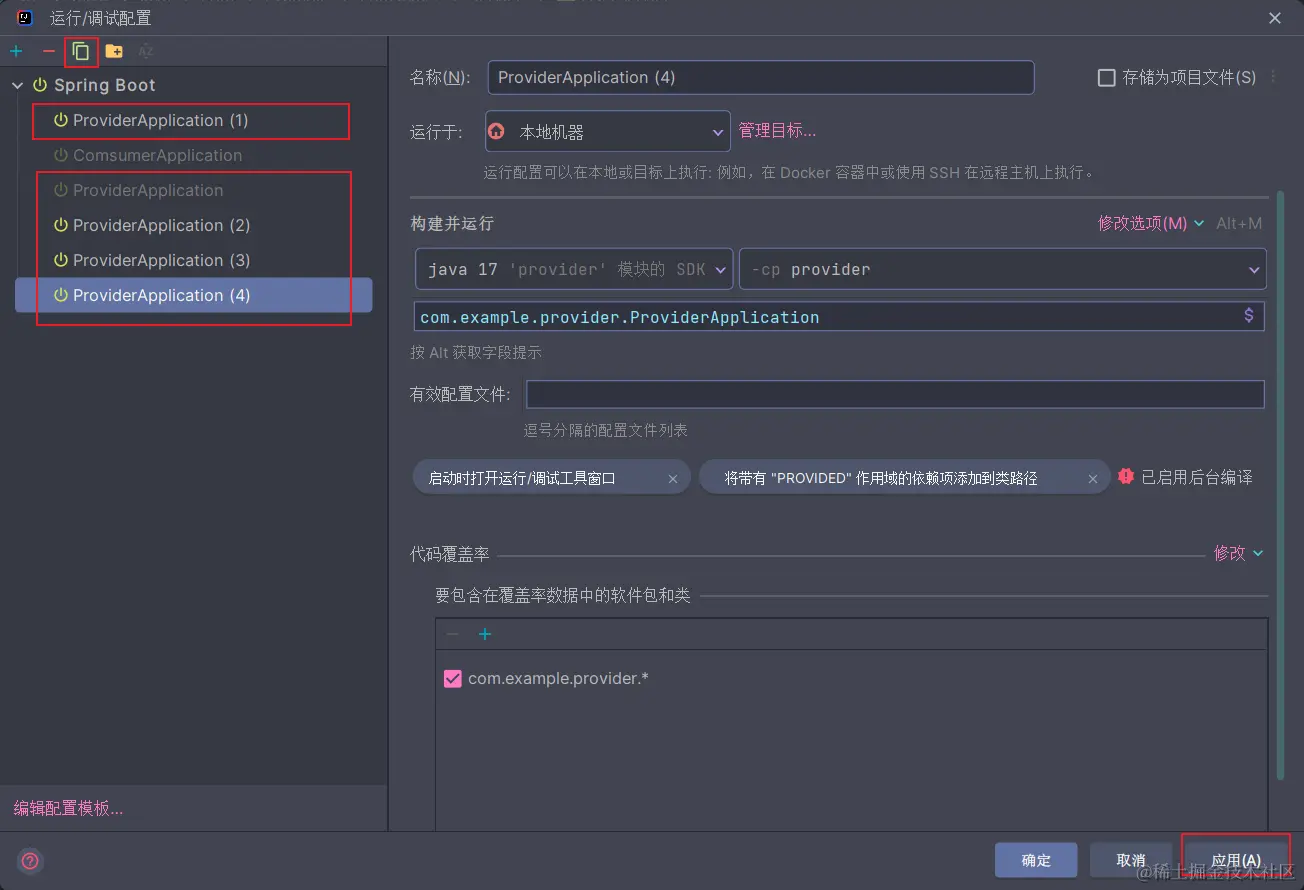Click the 名称 input field
1304x890 pixels.
click(761, 78)
